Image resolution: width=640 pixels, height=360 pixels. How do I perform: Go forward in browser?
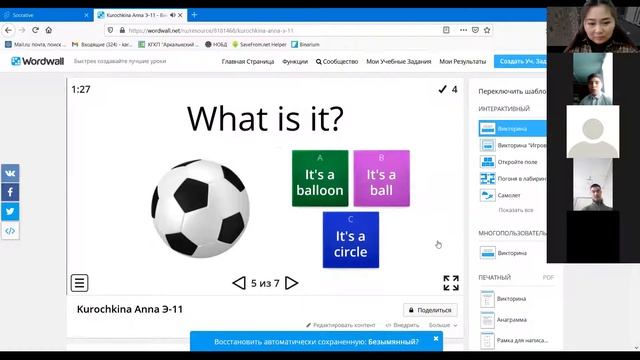pos(22,30)
